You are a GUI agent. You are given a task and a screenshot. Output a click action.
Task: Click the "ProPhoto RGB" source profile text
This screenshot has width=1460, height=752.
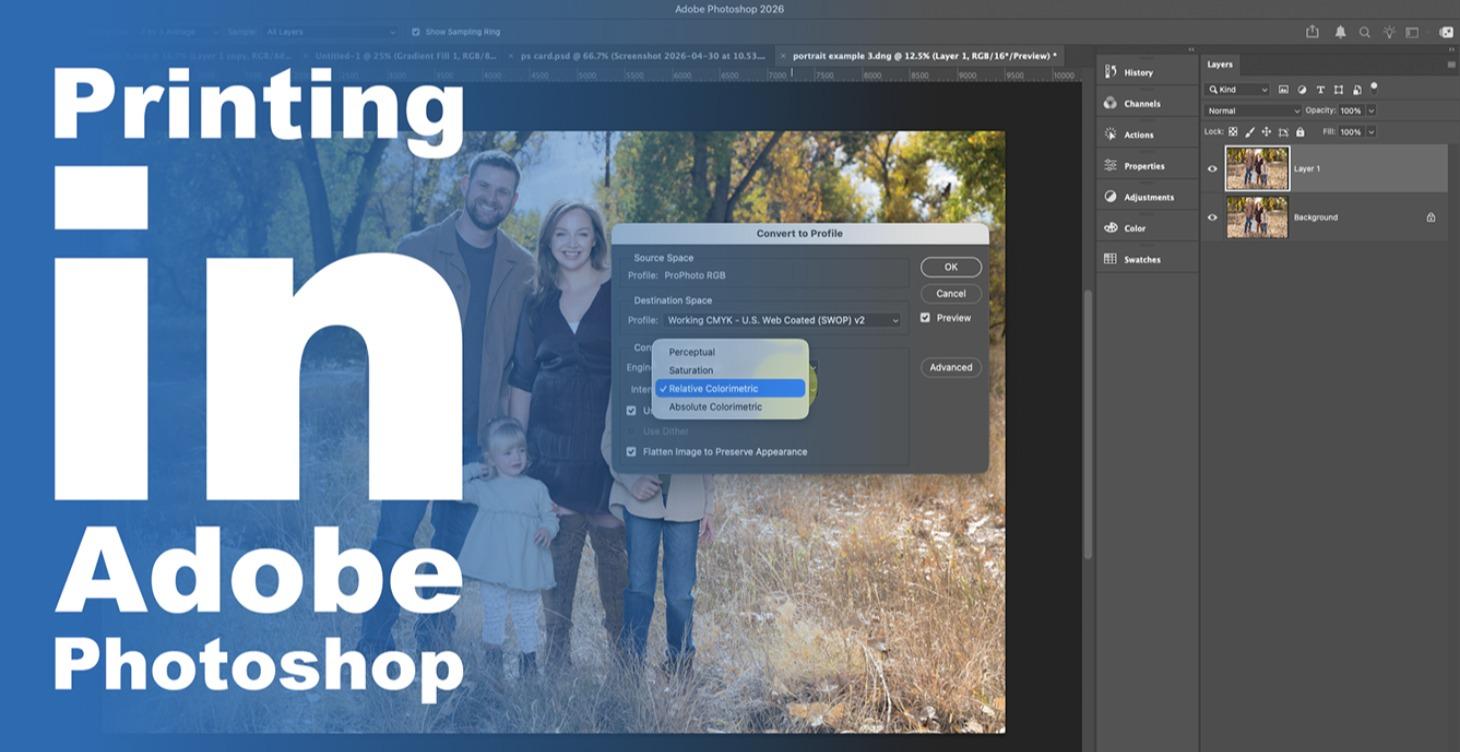695,275
